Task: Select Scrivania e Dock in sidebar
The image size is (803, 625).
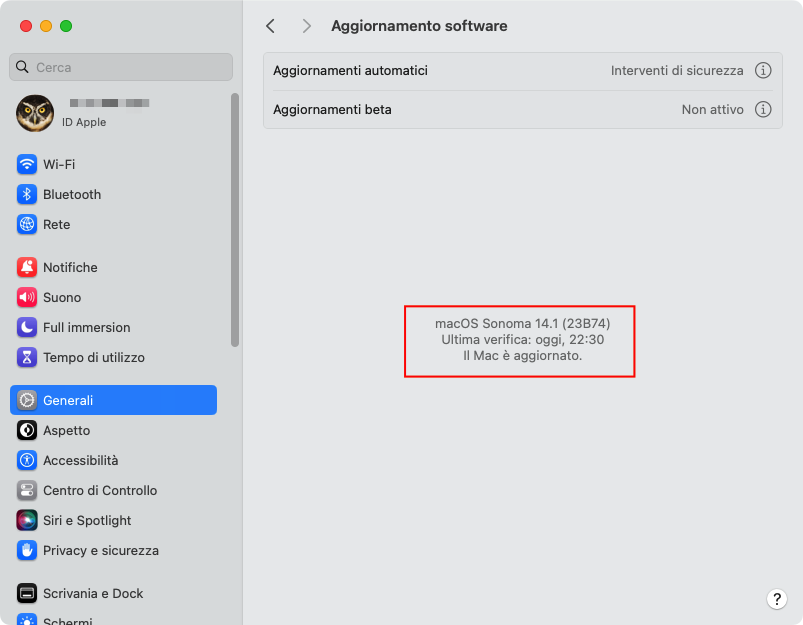Action: pos(114,593)
